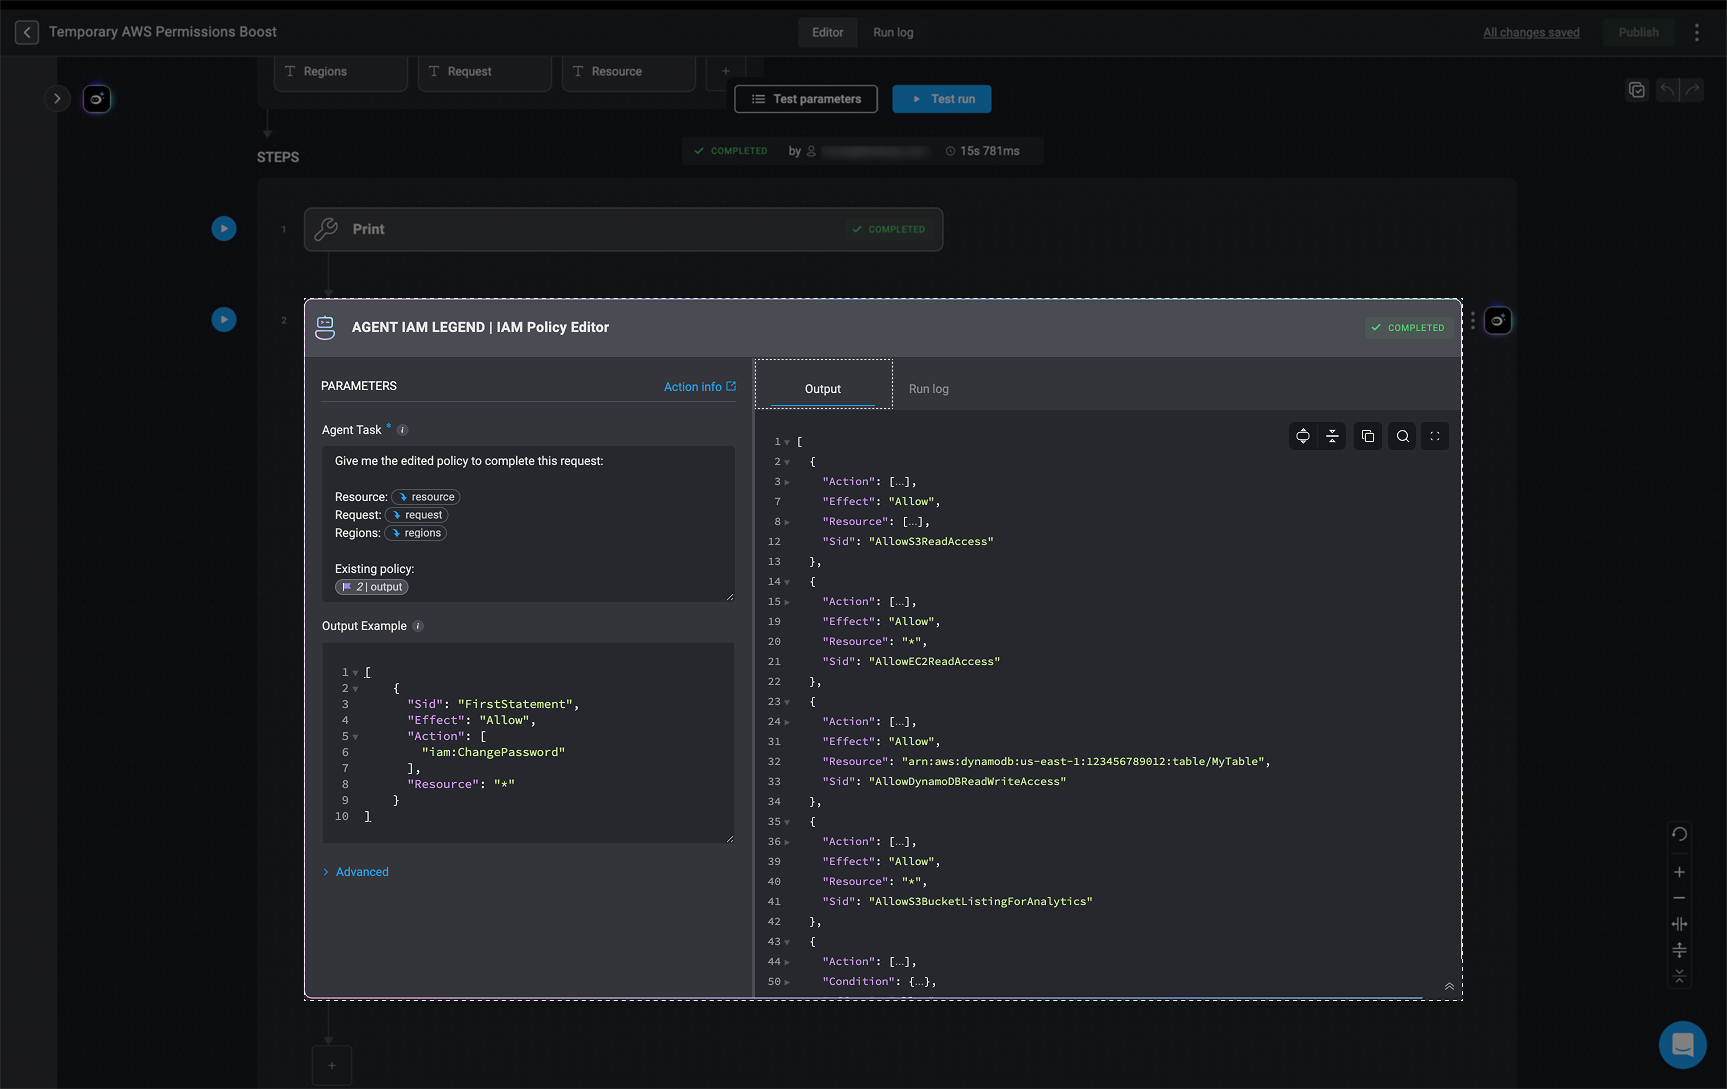Collapse the object at output line 14
The height and width of the screenshot is (1089, 1727).
[x=787, y=582]
